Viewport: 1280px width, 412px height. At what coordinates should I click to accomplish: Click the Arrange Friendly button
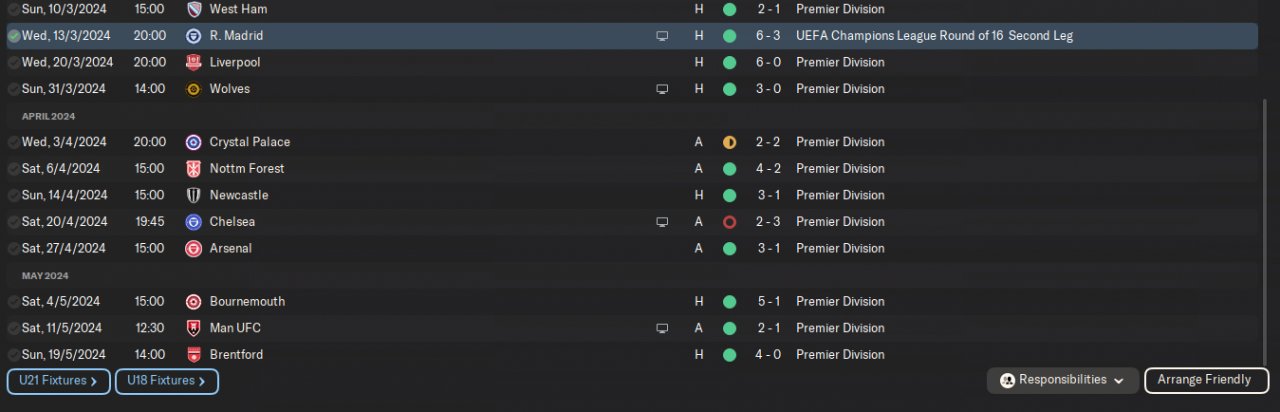1206,380
